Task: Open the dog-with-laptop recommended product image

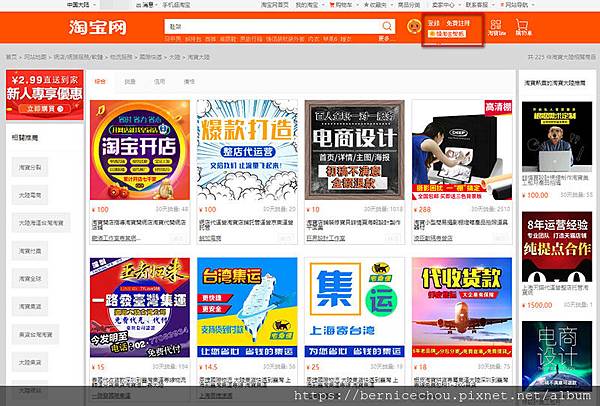Action: coord(557,137)
